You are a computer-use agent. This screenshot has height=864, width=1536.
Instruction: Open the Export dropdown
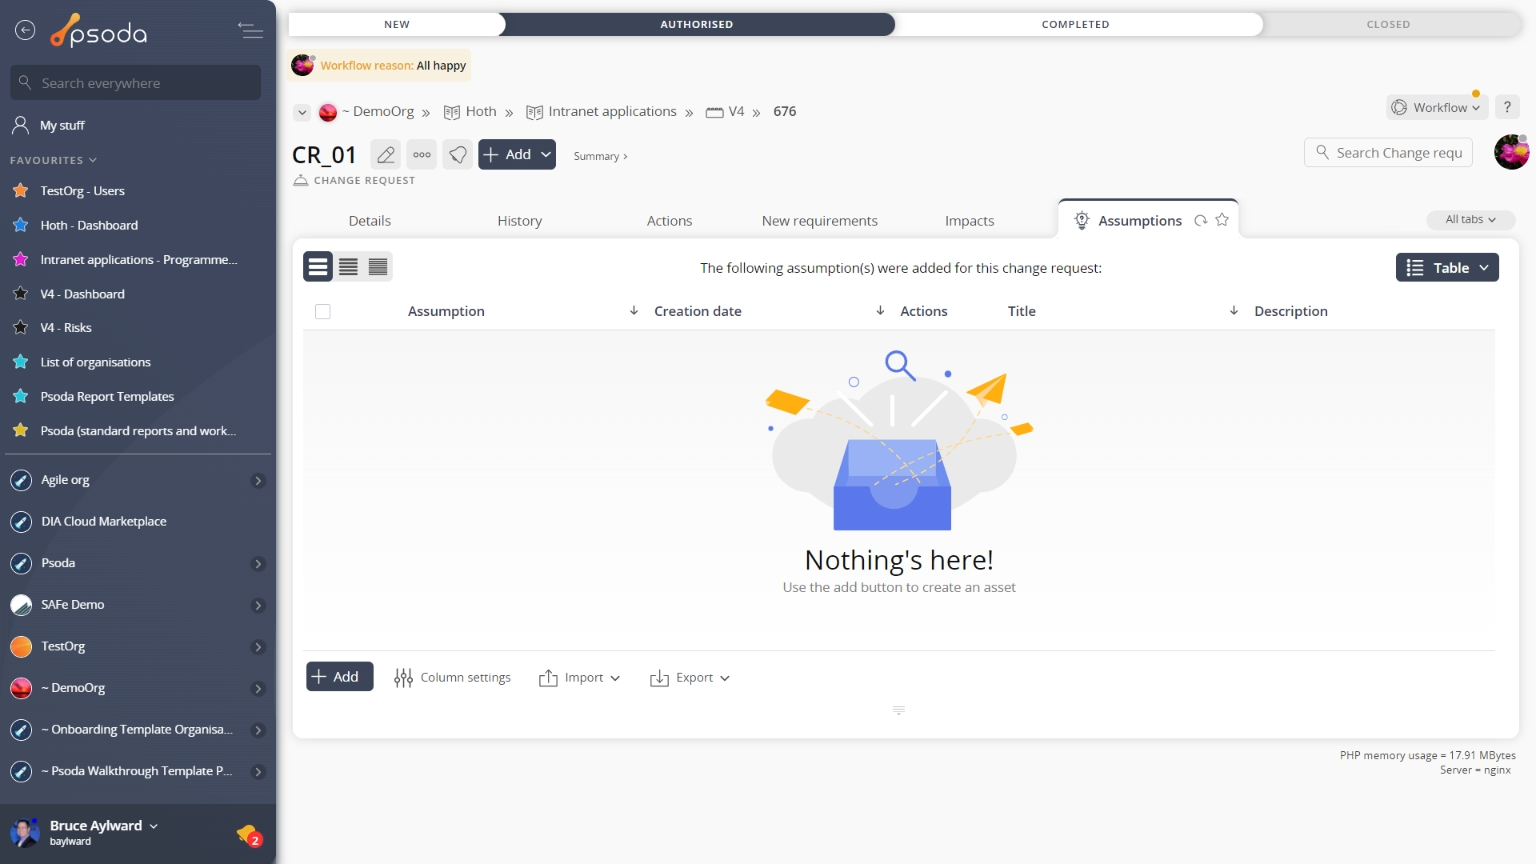click(690, 678)
